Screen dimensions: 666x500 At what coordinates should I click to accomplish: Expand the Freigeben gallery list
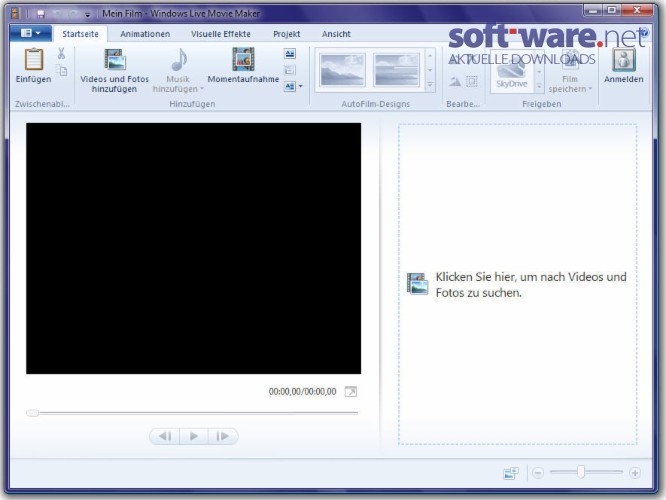(539, 86)
